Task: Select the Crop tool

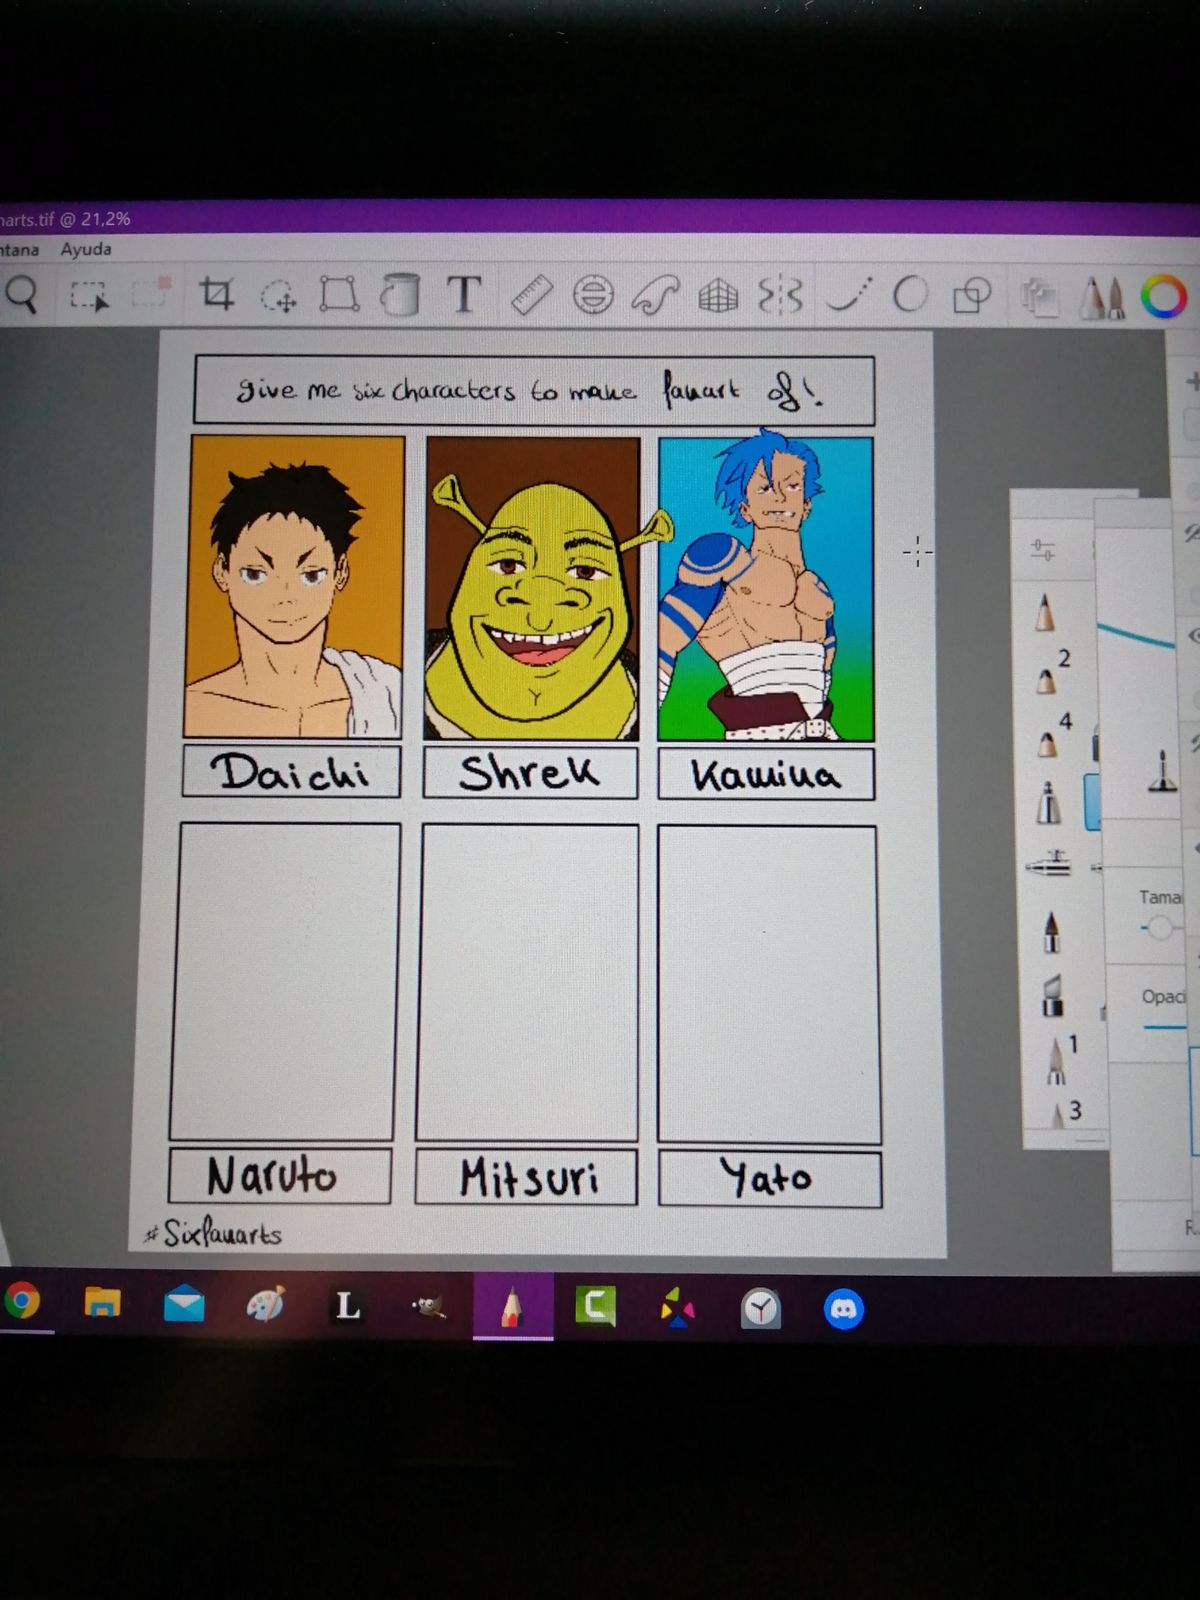Action: [x=216, y=295]
